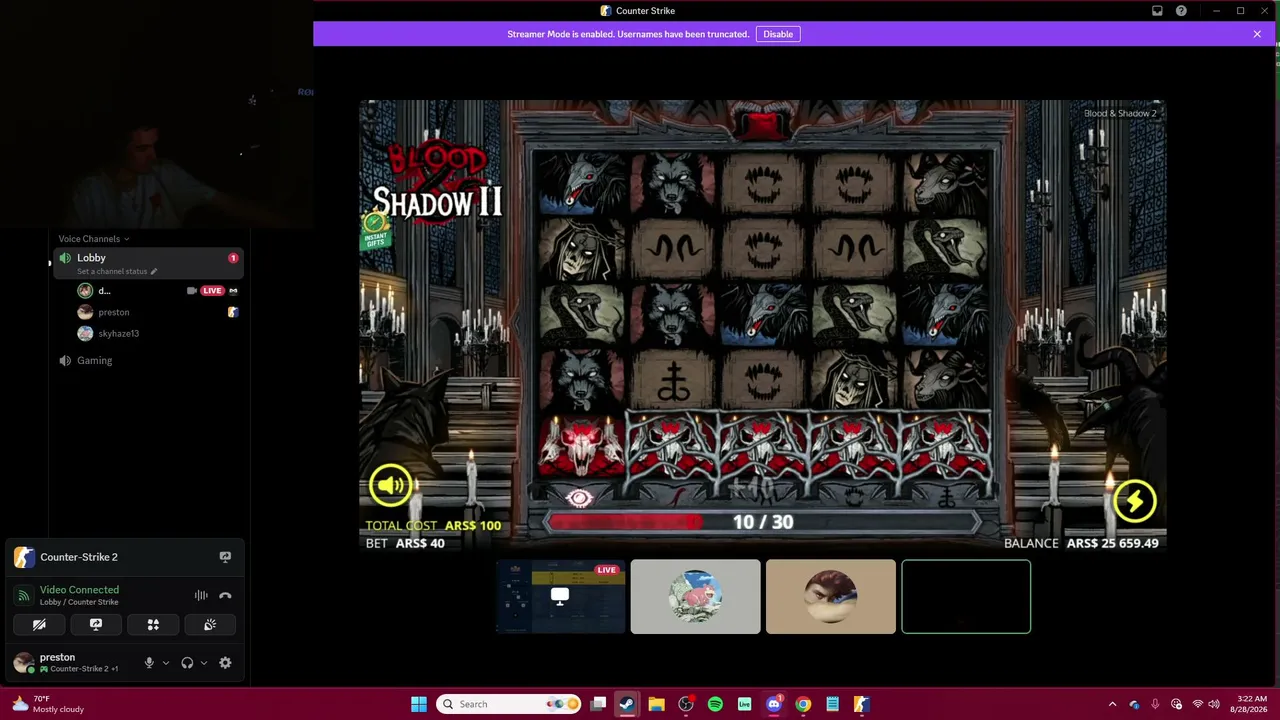Click the pop-out icon in the title bar
Viewport: 1280px width, 720px height.
[1157, 11]
